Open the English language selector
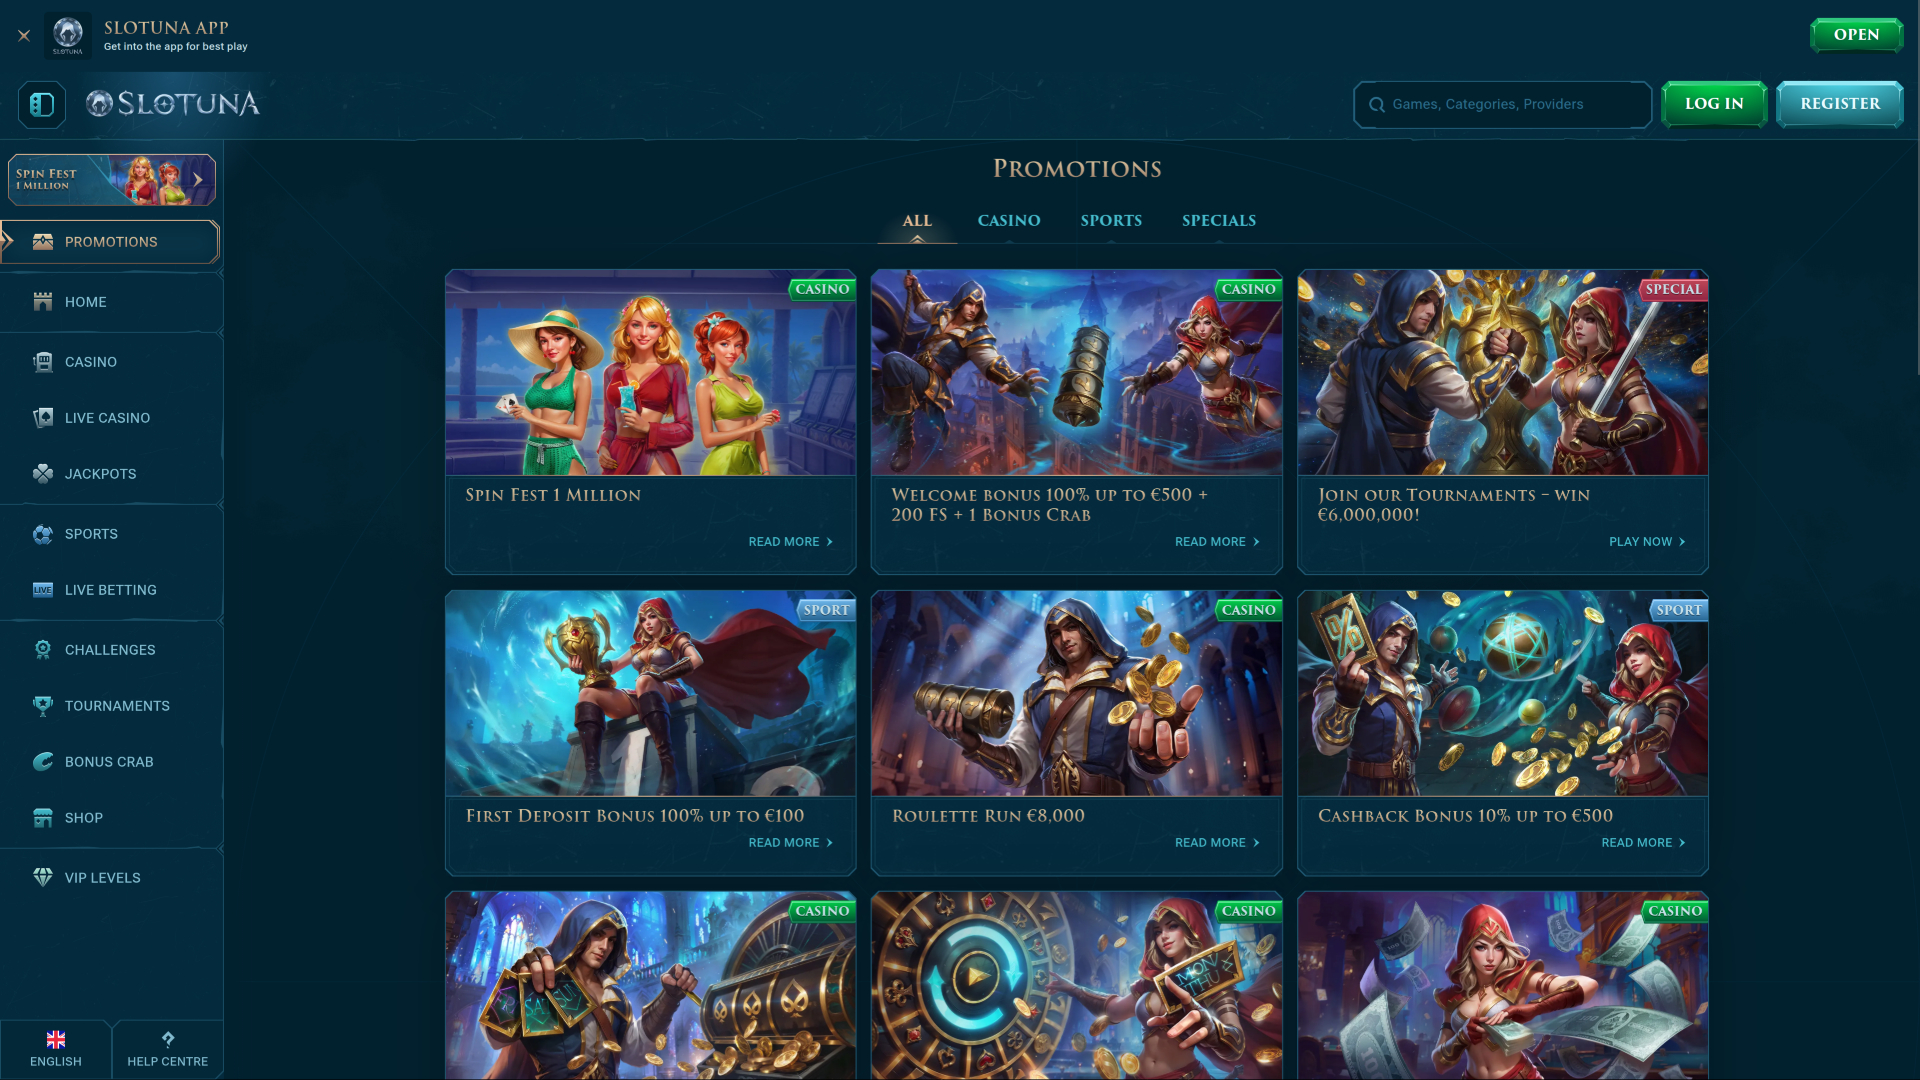Screen dimensions: 1920x1080 click(x=56, y=1048)
